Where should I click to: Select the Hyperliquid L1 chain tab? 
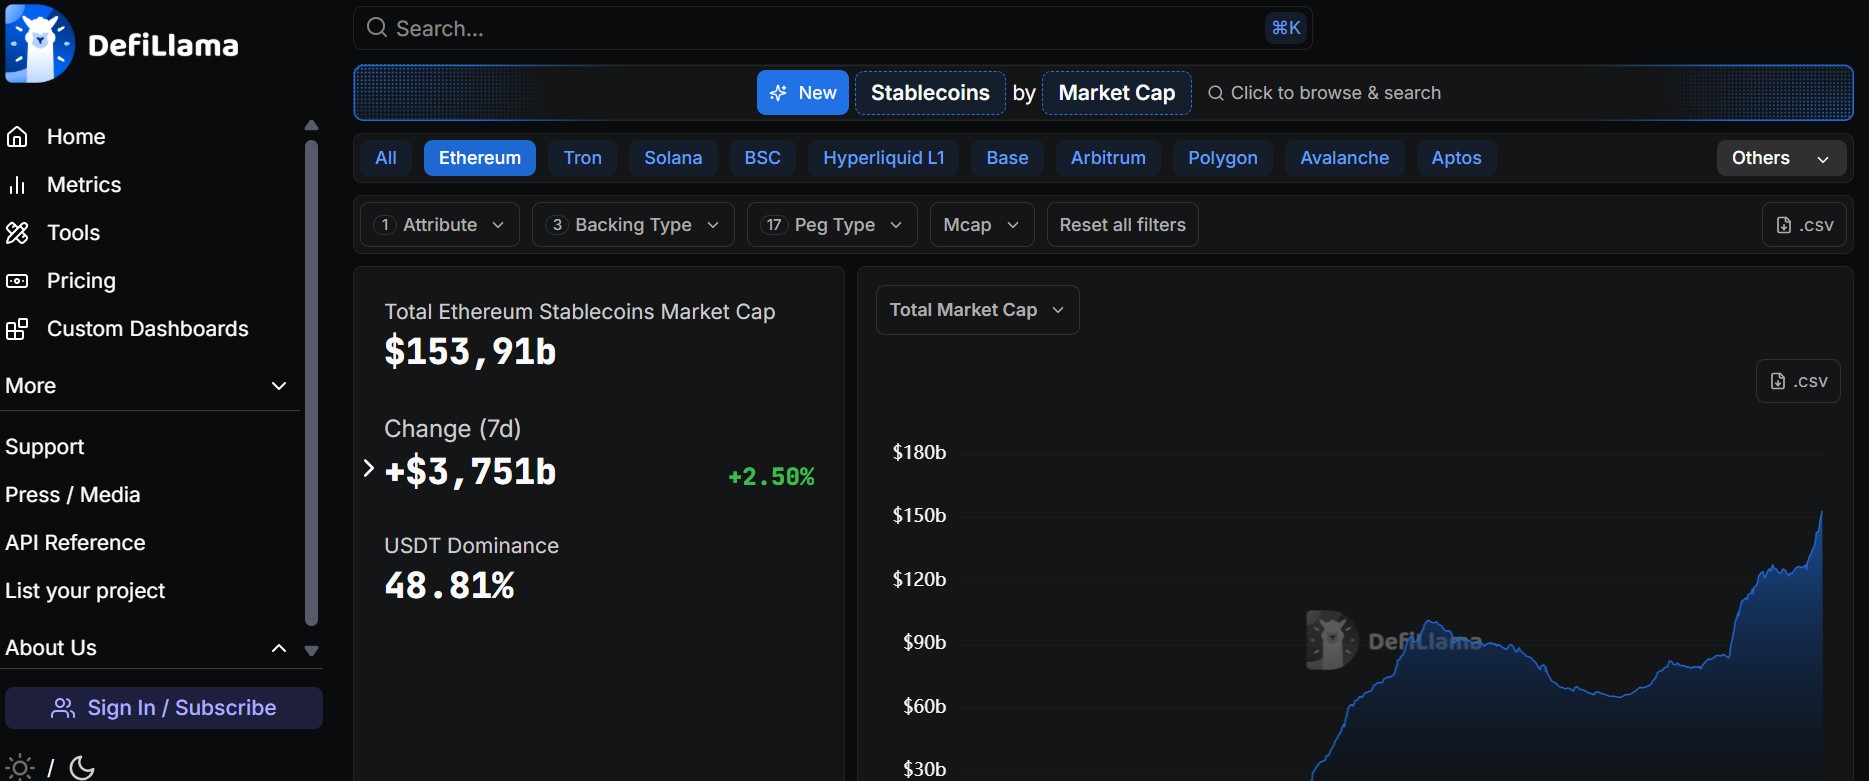click(884, 158)
